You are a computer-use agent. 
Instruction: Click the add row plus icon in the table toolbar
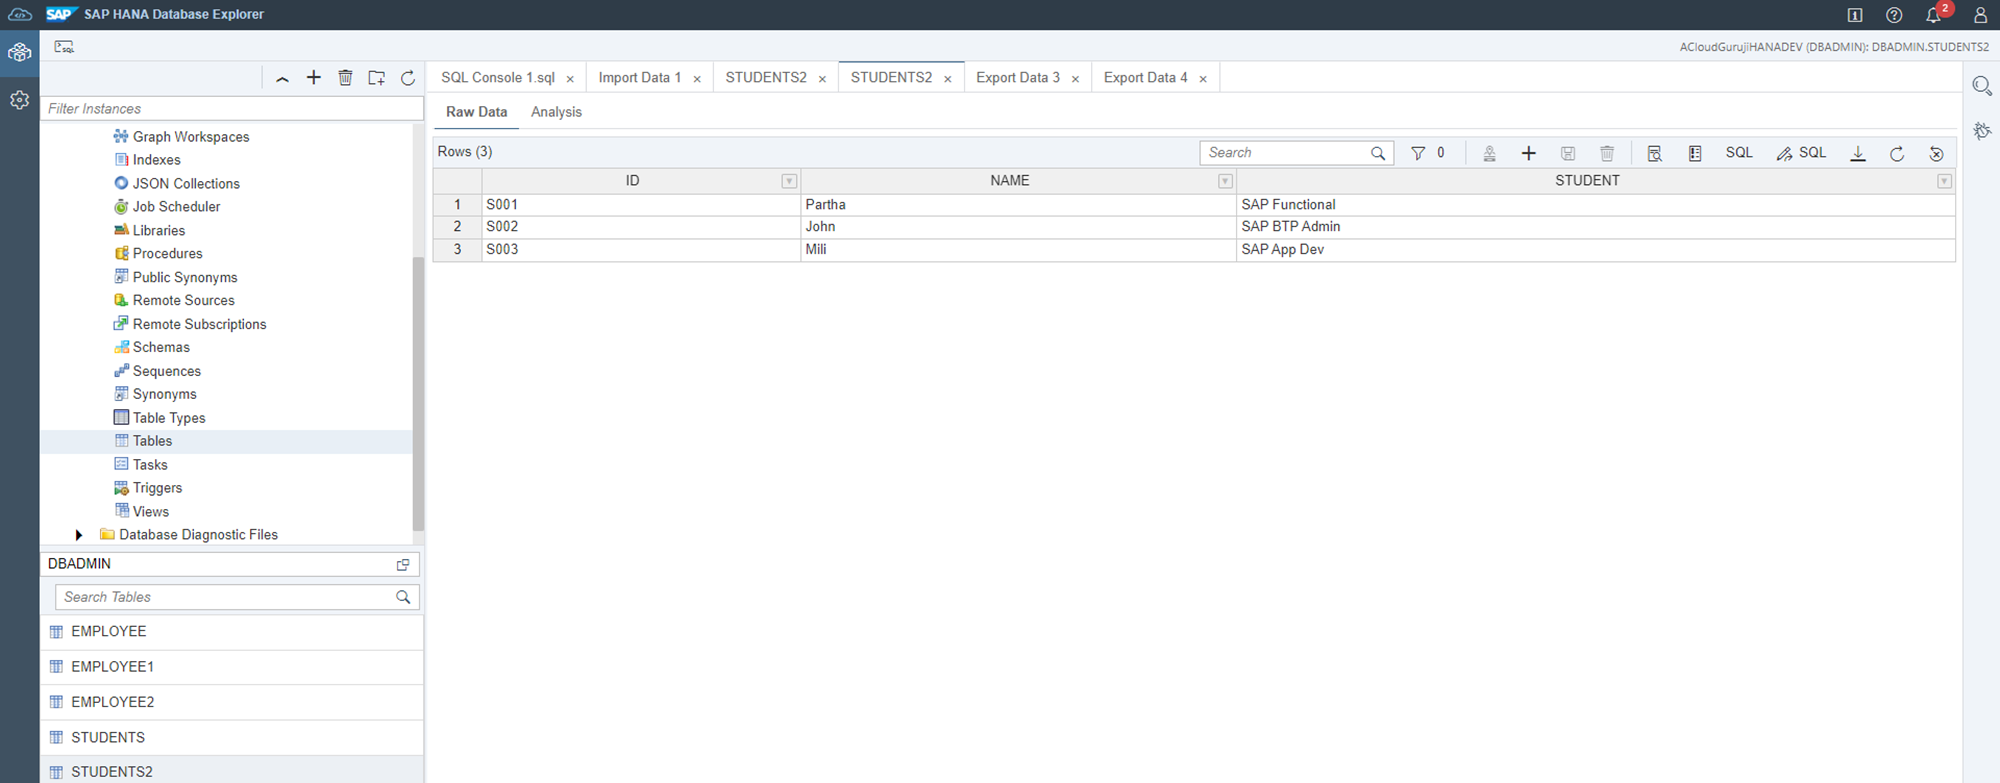click(x=1528, y=153)
